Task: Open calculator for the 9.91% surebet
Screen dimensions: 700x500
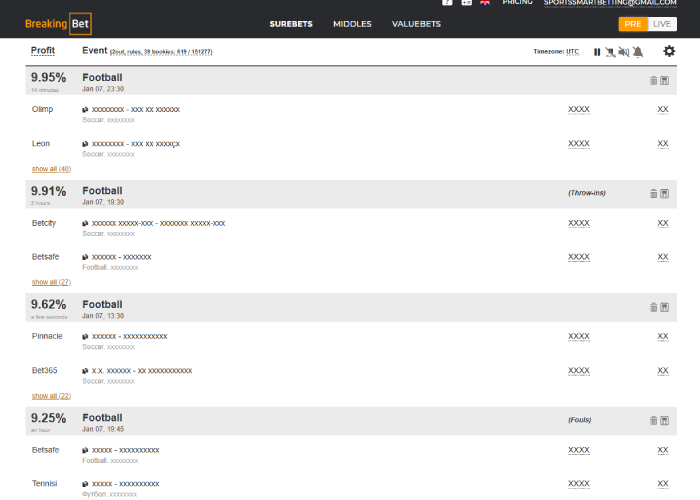Action: click(x=665, y=193)
